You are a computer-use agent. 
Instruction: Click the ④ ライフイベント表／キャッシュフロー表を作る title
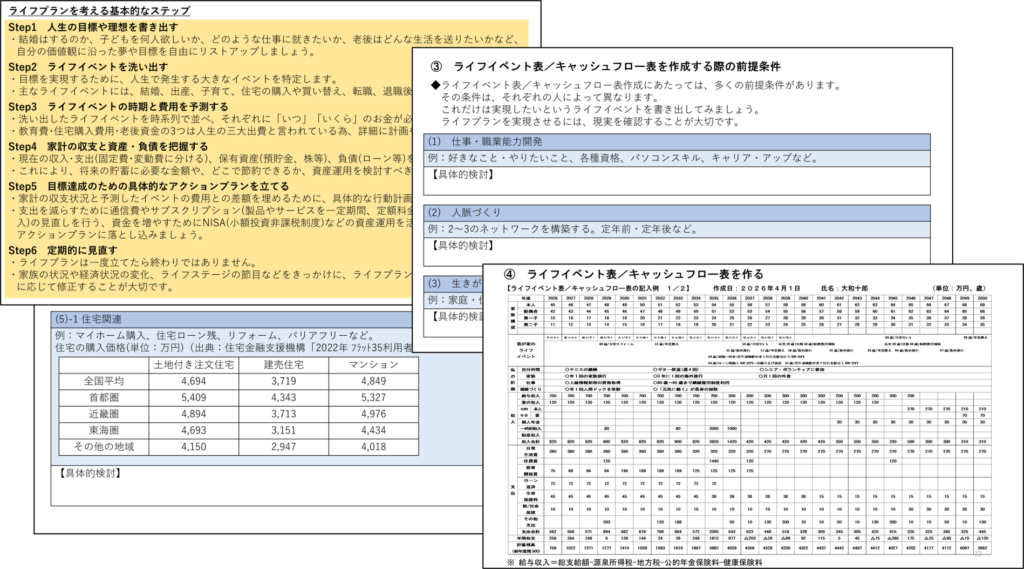pyautogui.click(x=633, y=274)
